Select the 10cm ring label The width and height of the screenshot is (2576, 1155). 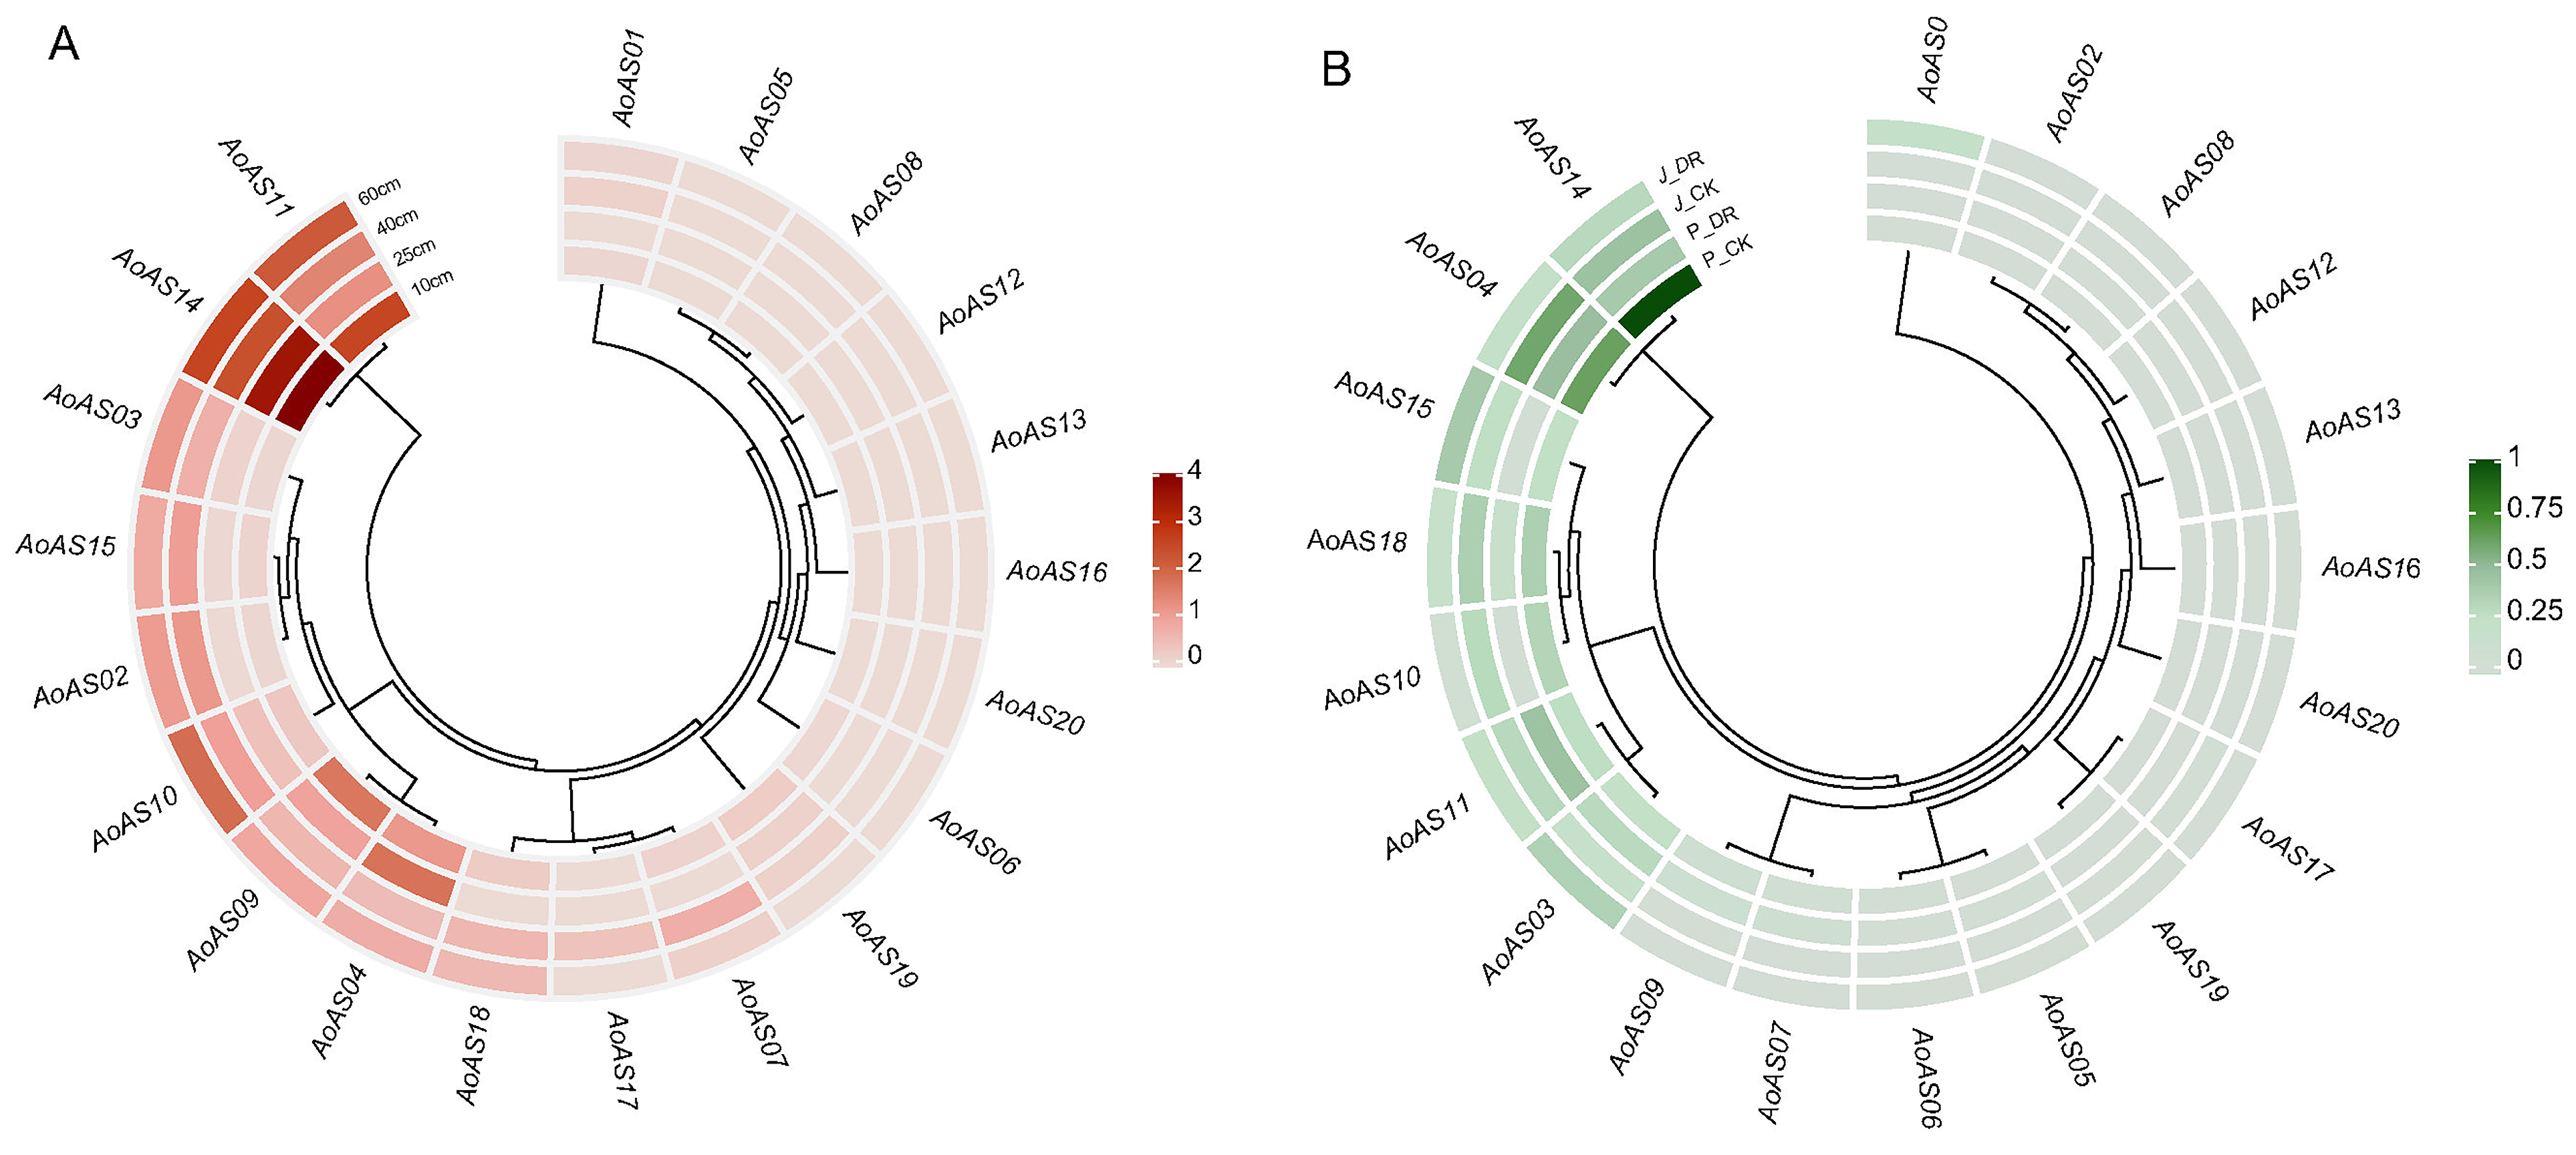point(432,282)
